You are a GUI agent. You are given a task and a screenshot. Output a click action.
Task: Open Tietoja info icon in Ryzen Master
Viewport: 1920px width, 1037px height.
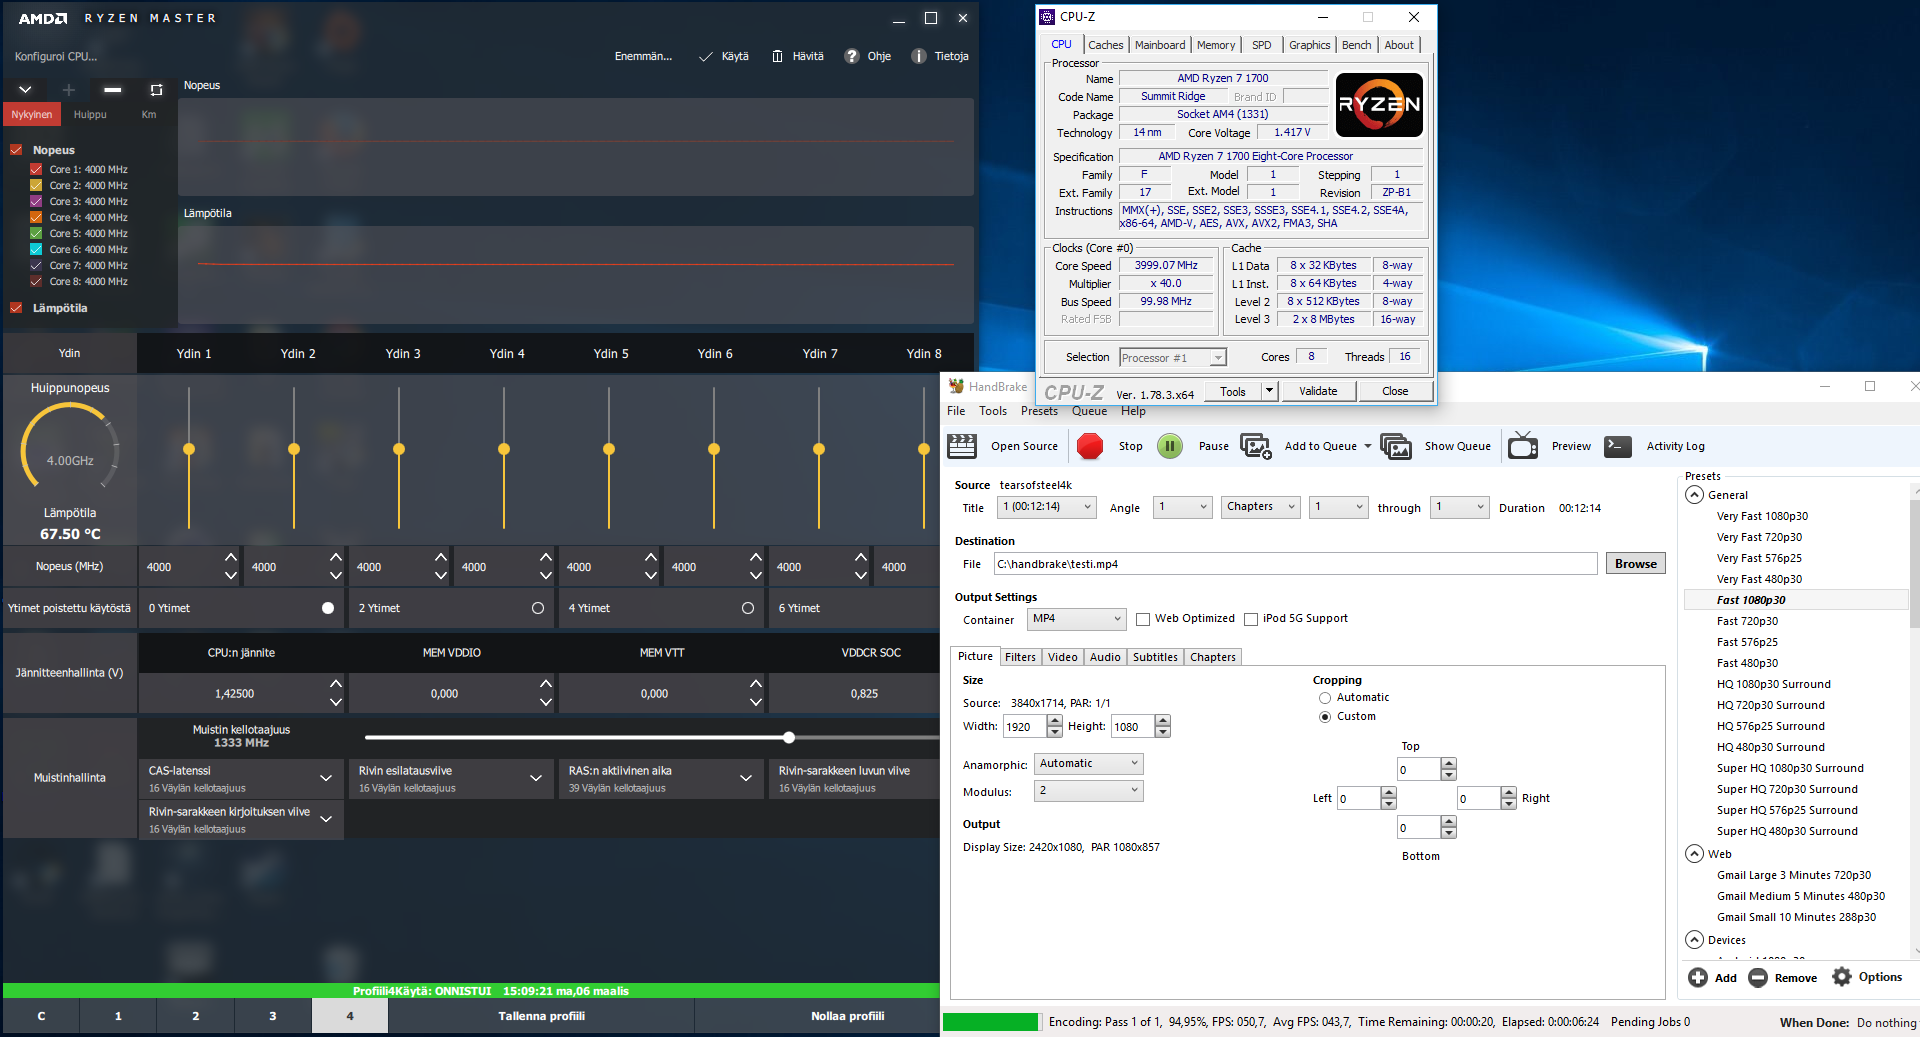tap(919, 56)
